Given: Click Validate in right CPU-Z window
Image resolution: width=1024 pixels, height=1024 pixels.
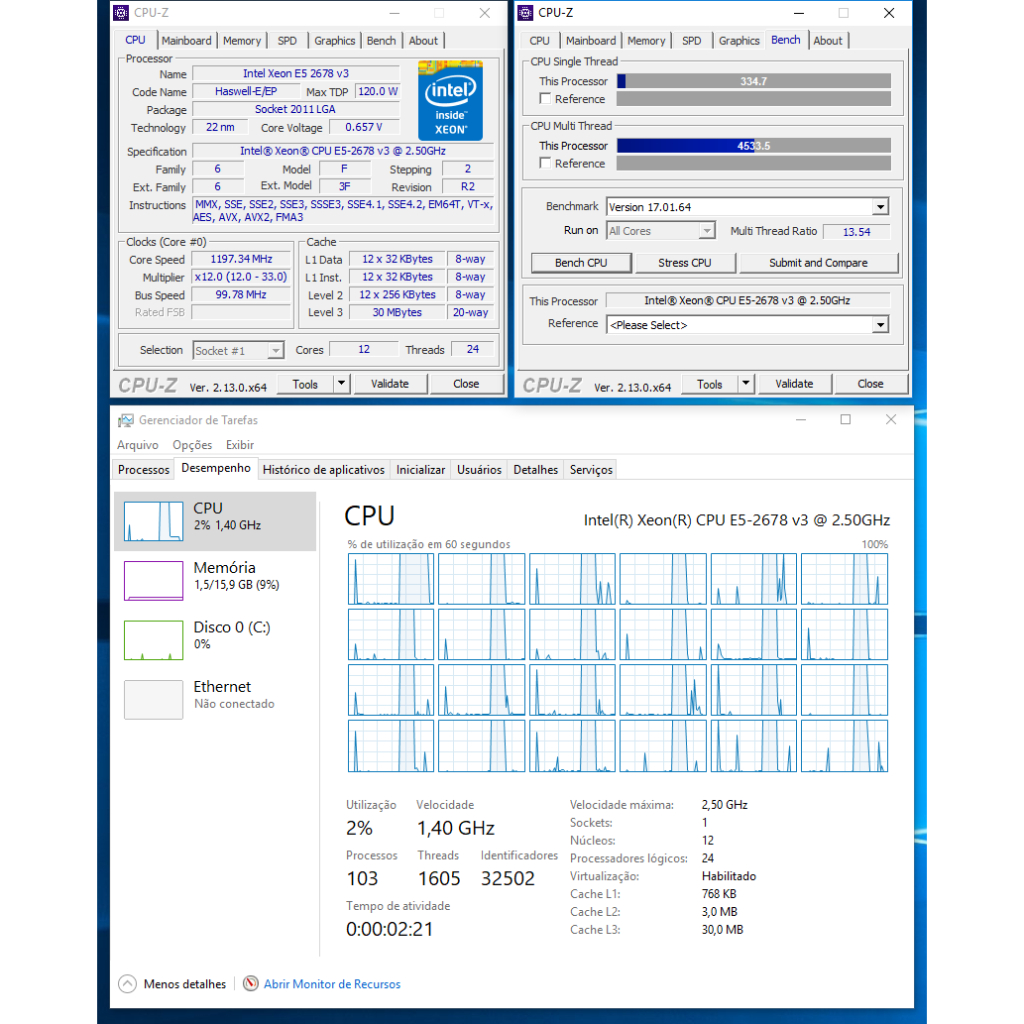Looking at the screenshot, I should 794,383.
